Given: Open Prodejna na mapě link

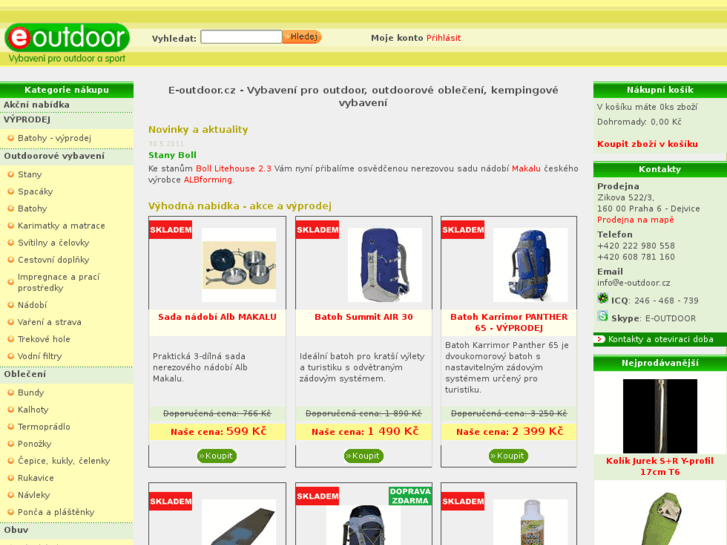Looking at the screenshot, I should (x=635, y=220).
